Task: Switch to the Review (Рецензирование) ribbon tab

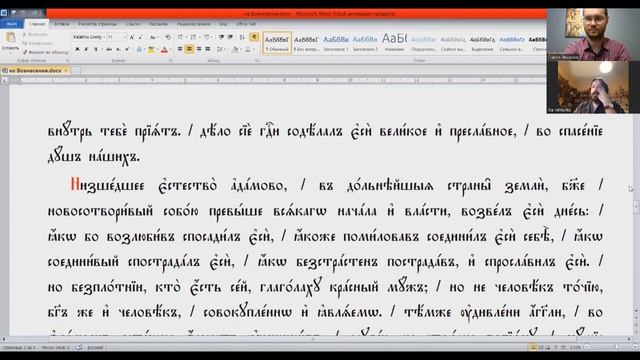Action: [x=194, y=24]
